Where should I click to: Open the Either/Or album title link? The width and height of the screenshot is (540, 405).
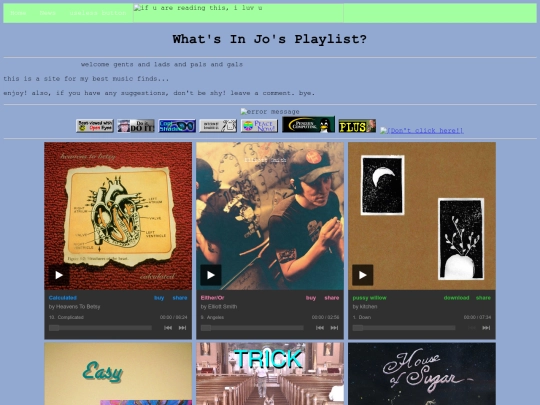(212, 298)
